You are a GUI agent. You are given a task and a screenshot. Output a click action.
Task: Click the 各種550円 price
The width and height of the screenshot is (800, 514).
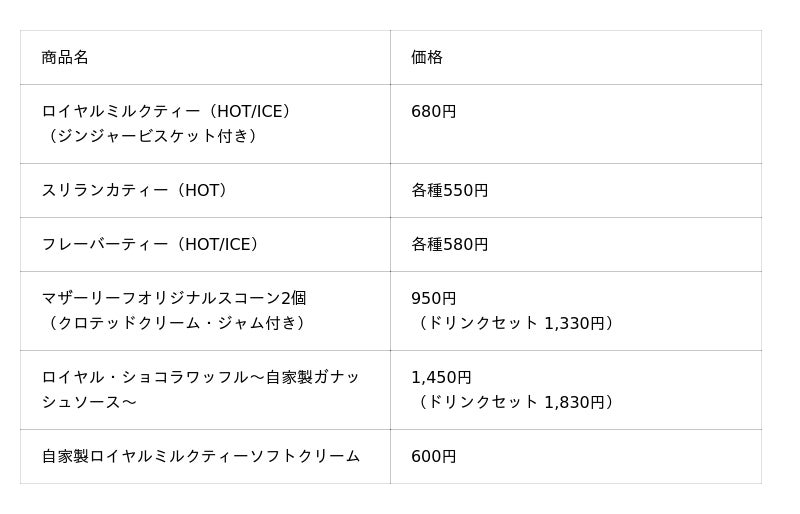point(449,190)
